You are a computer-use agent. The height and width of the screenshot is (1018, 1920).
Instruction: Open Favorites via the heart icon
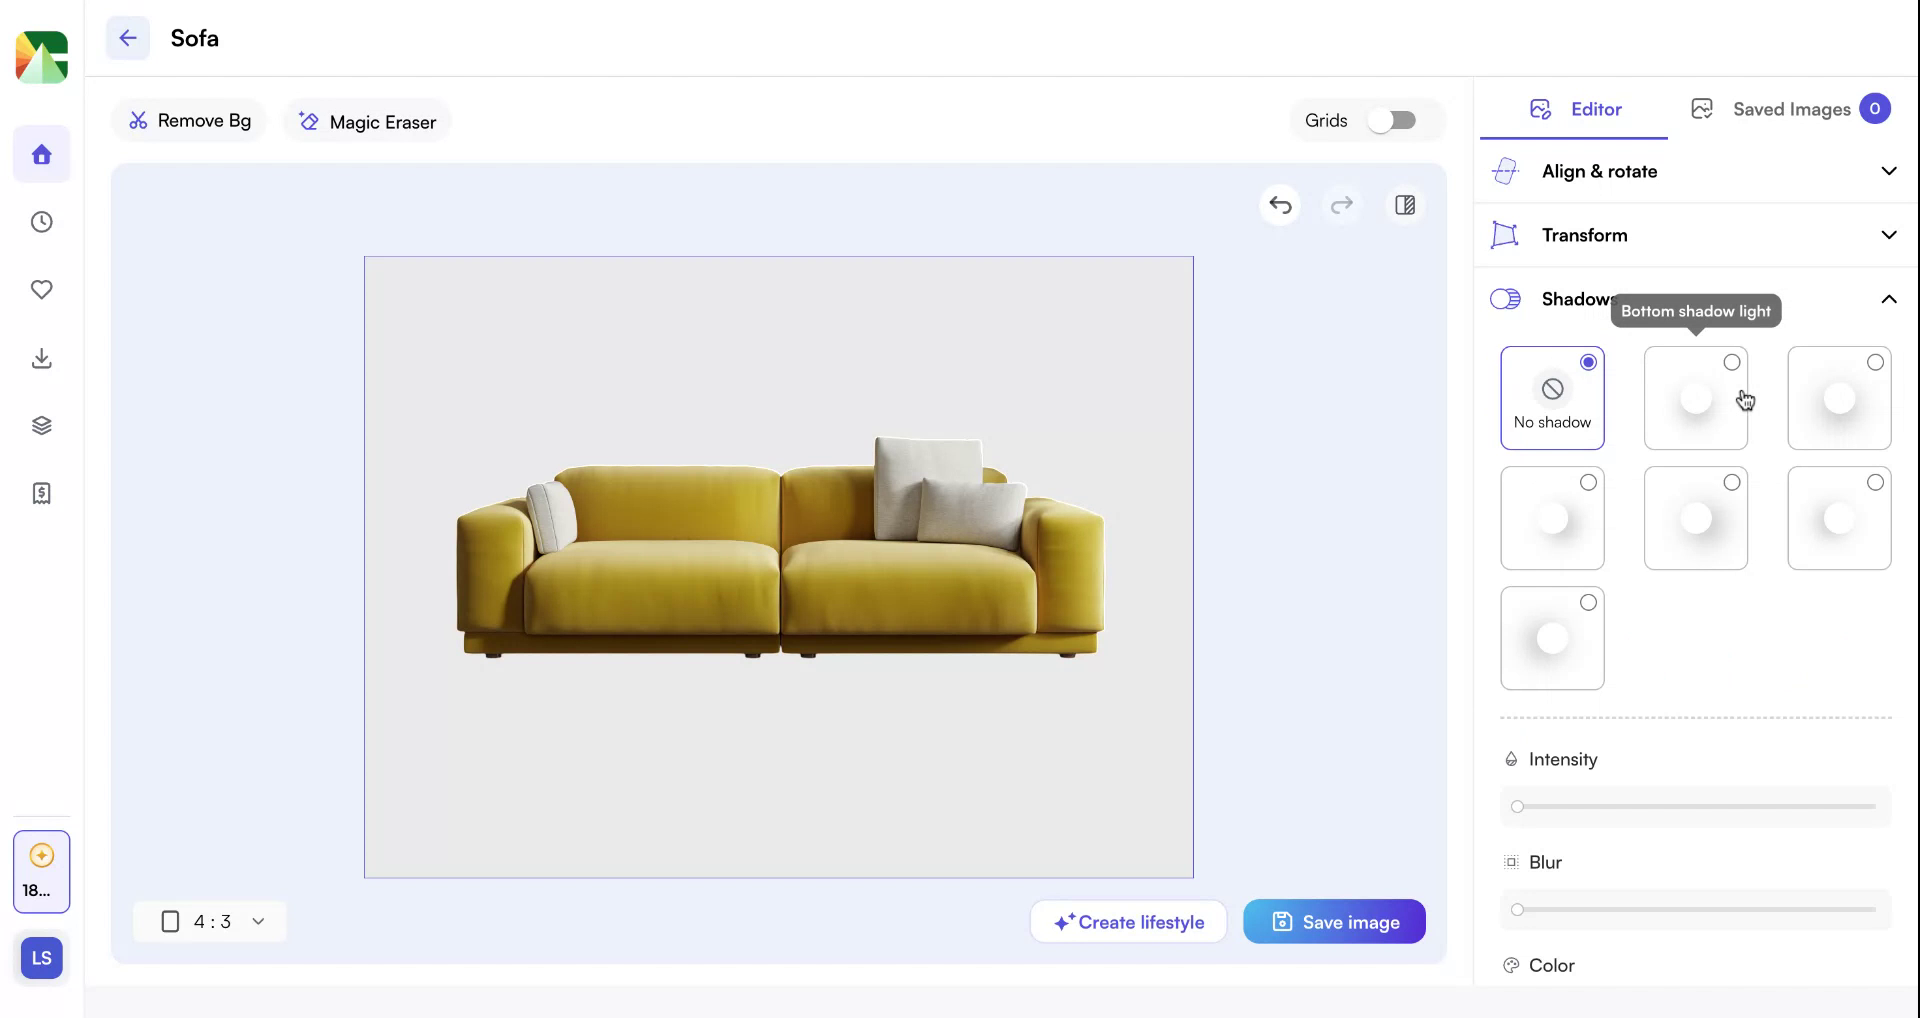coord(41,290)
